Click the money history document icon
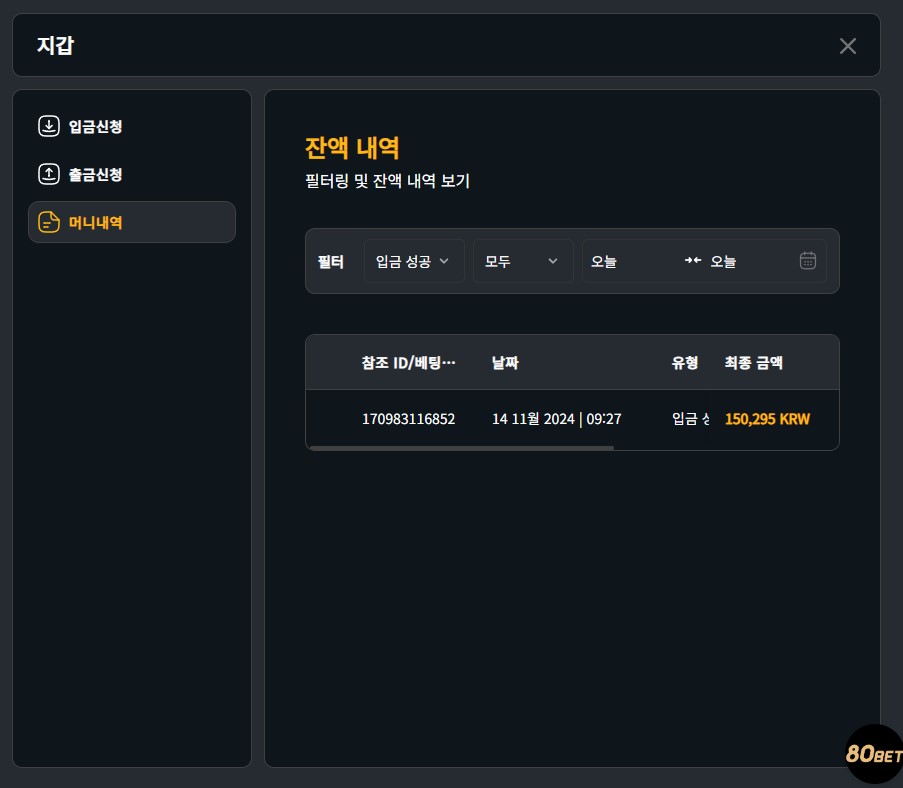 click(49, 222)
